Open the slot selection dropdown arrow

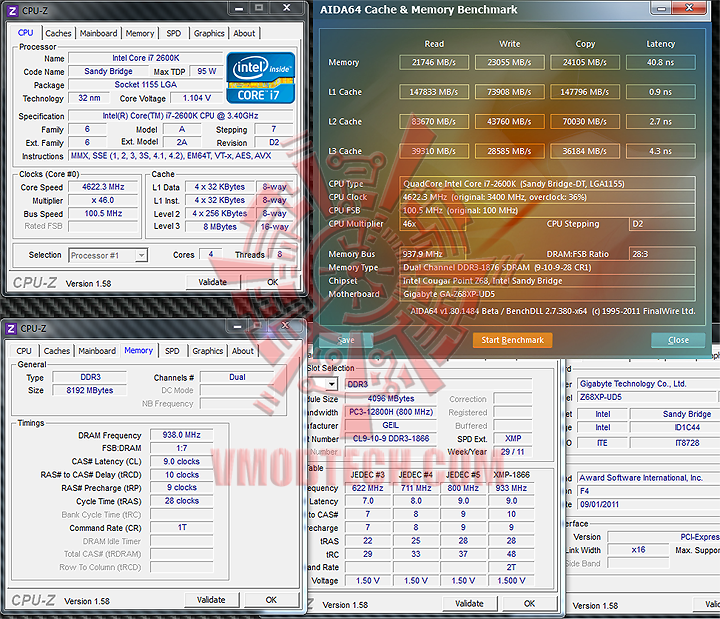332,384
